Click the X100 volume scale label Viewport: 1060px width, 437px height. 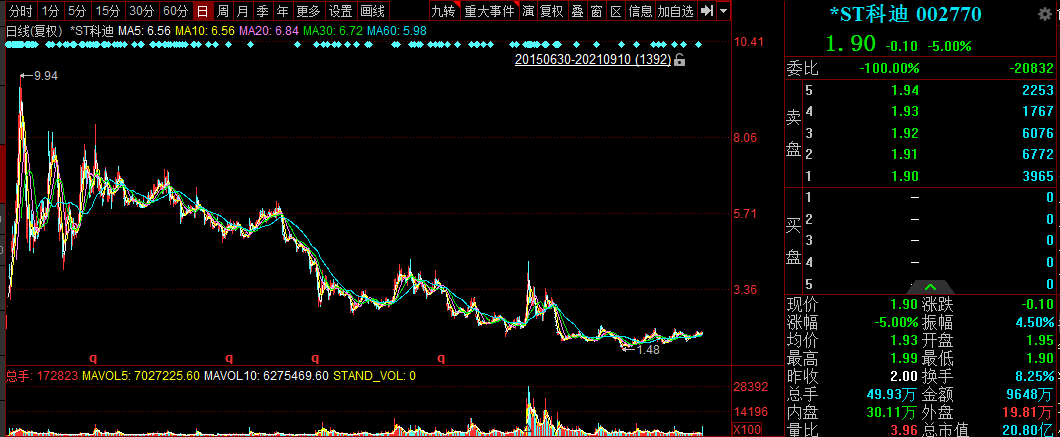coord(748,430)
